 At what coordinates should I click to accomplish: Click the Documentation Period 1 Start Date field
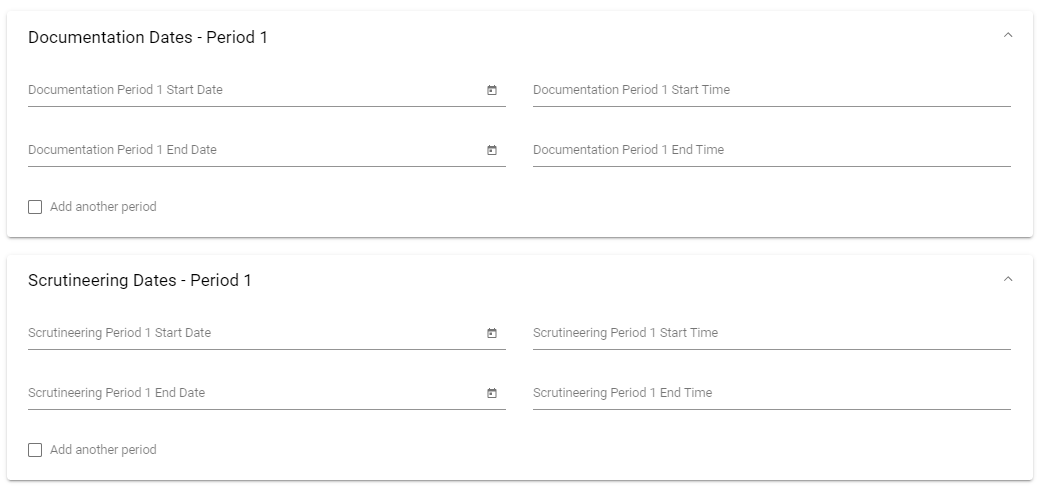(x=267, y=91)
